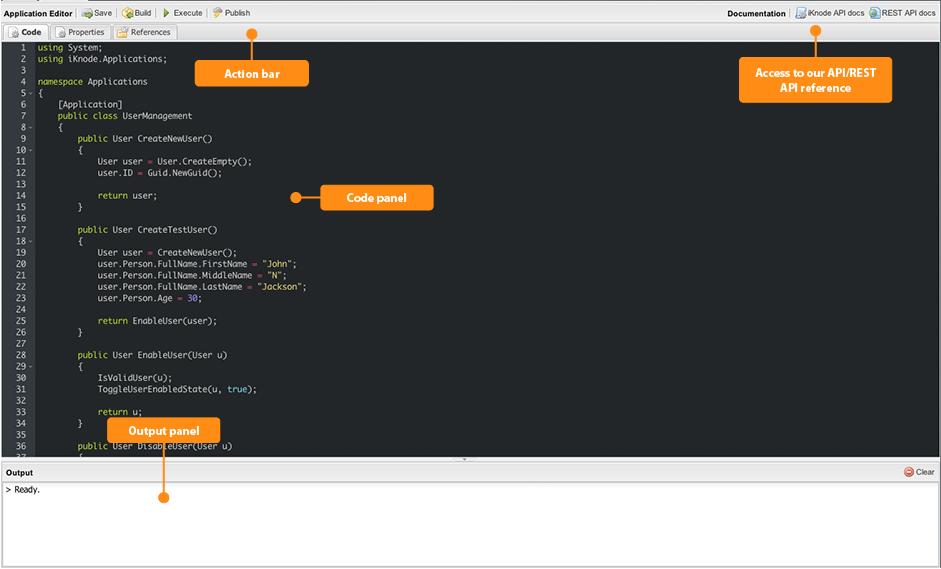Switch to the Properties tab
The image size is (941, 569).
[80, 32]
